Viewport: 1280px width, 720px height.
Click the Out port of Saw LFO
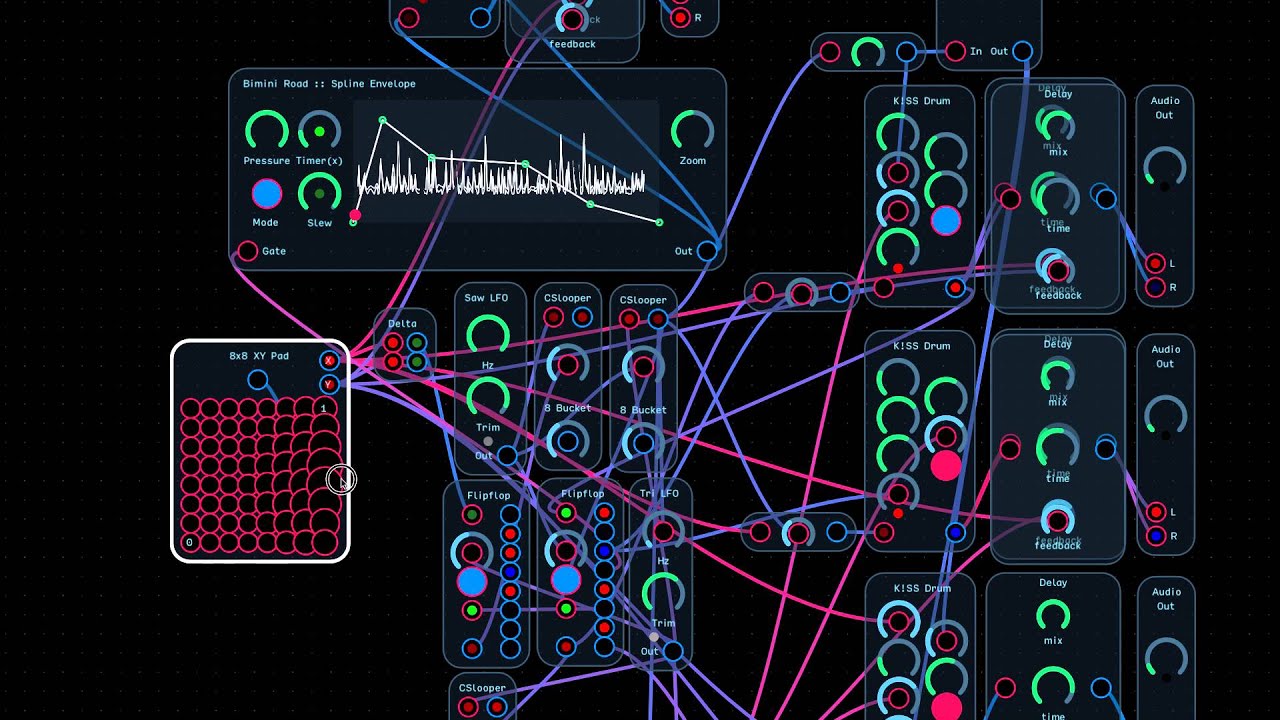[508, 456]
